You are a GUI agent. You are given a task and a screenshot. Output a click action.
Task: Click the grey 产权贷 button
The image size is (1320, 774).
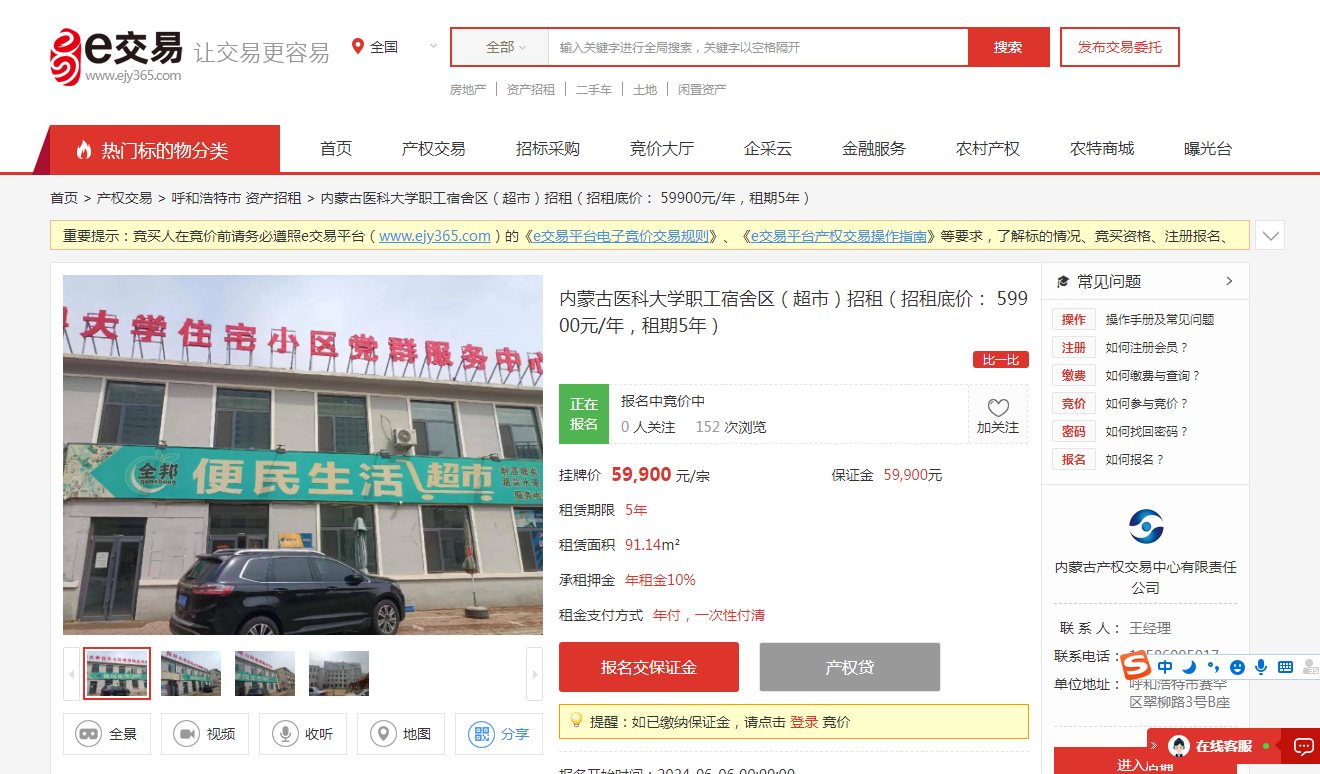pos(850,667)
